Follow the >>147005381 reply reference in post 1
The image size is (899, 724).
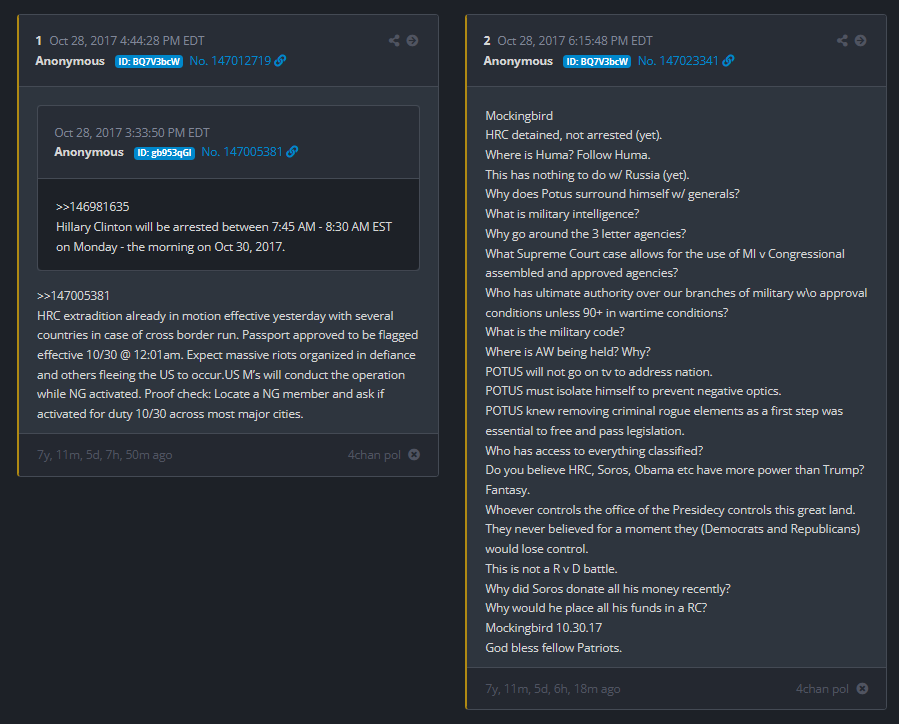coord(73,296)
